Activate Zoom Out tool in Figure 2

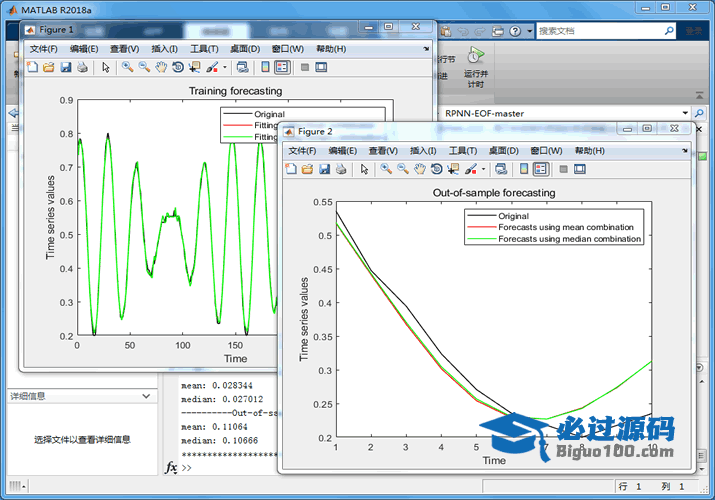403,169
